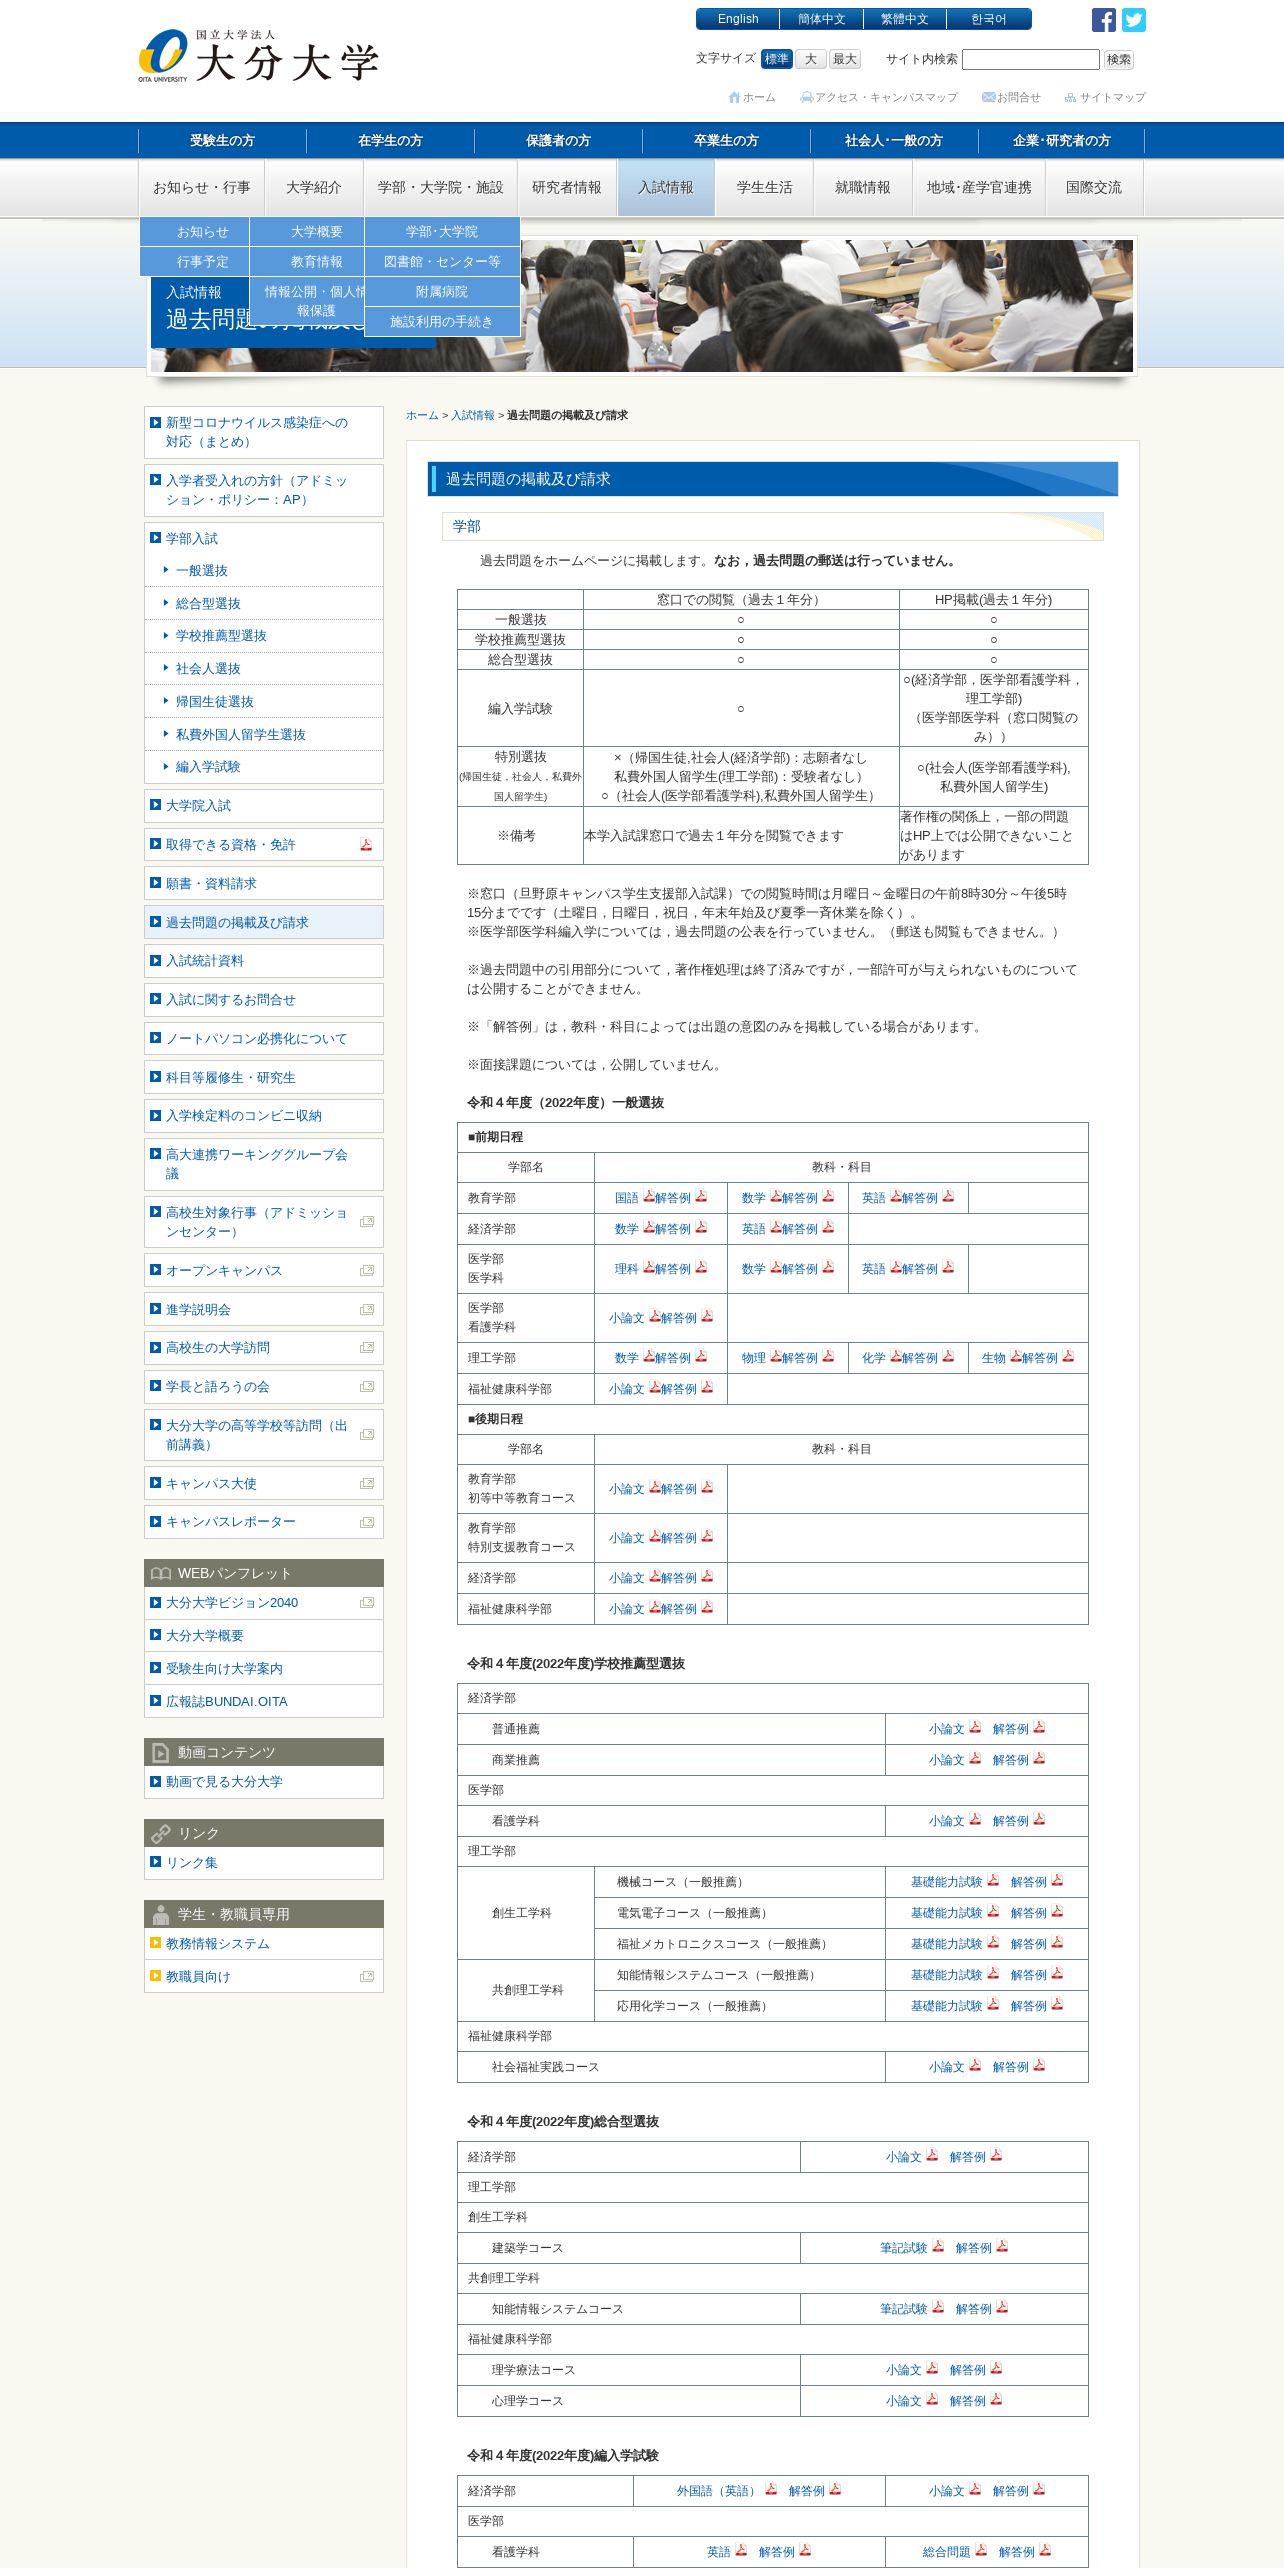1284x2568 pixels.
Task: Select the 受験生の方 tab
Action: click(x=222, y=141)
